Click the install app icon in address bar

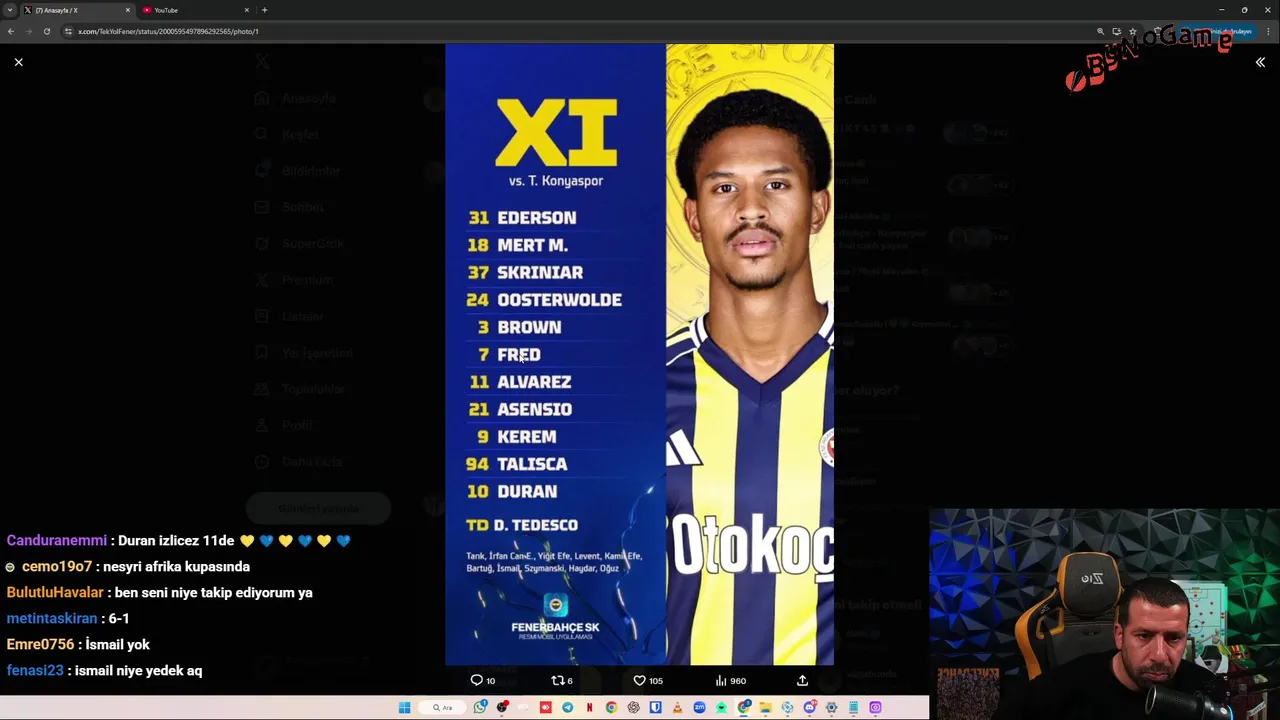[1116, 31]
